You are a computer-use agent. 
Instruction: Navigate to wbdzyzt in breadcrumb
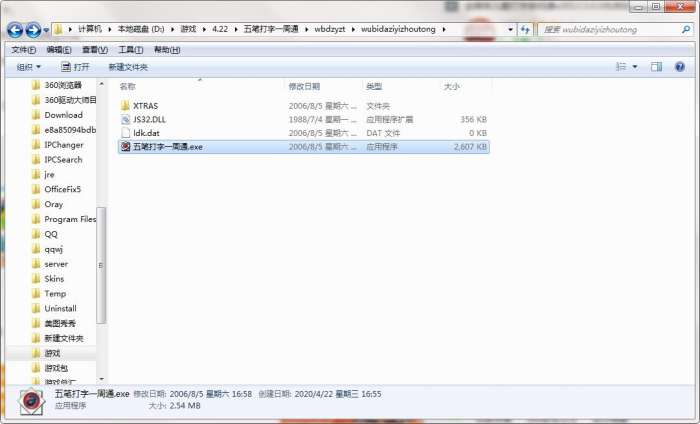329,29
